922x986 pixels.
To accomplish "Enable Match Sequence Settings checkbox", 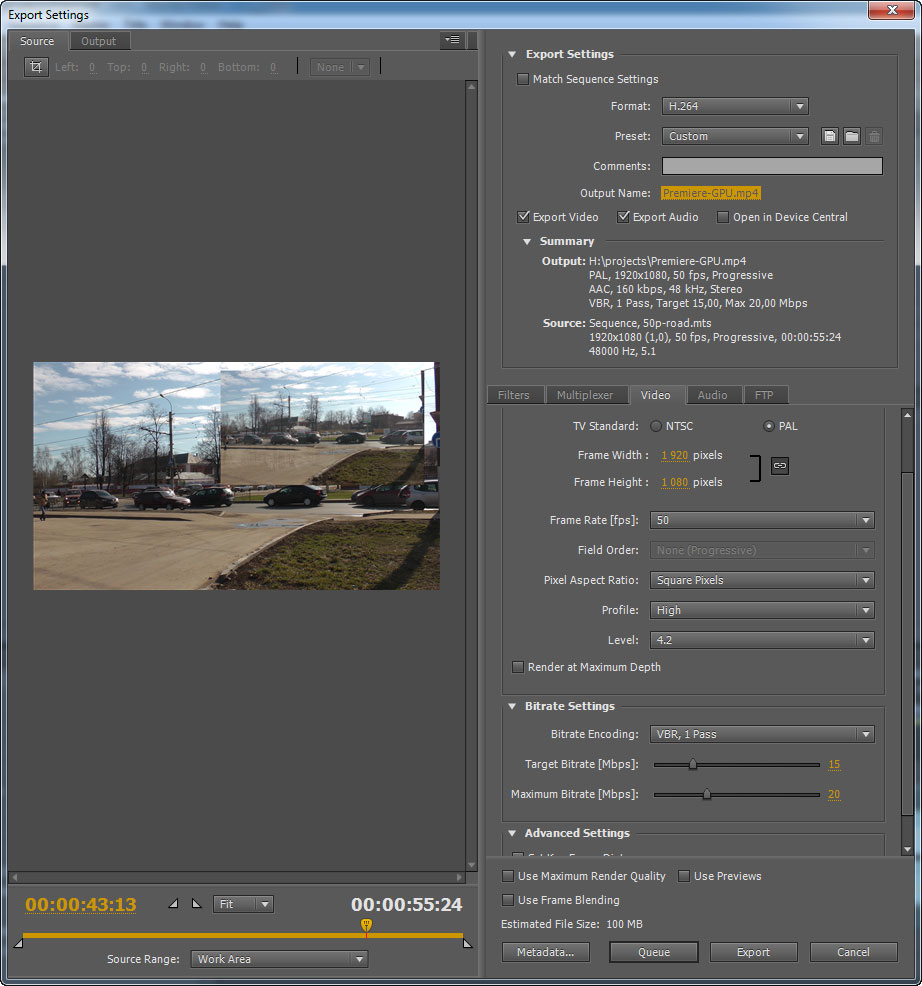I will click(523, 79).
